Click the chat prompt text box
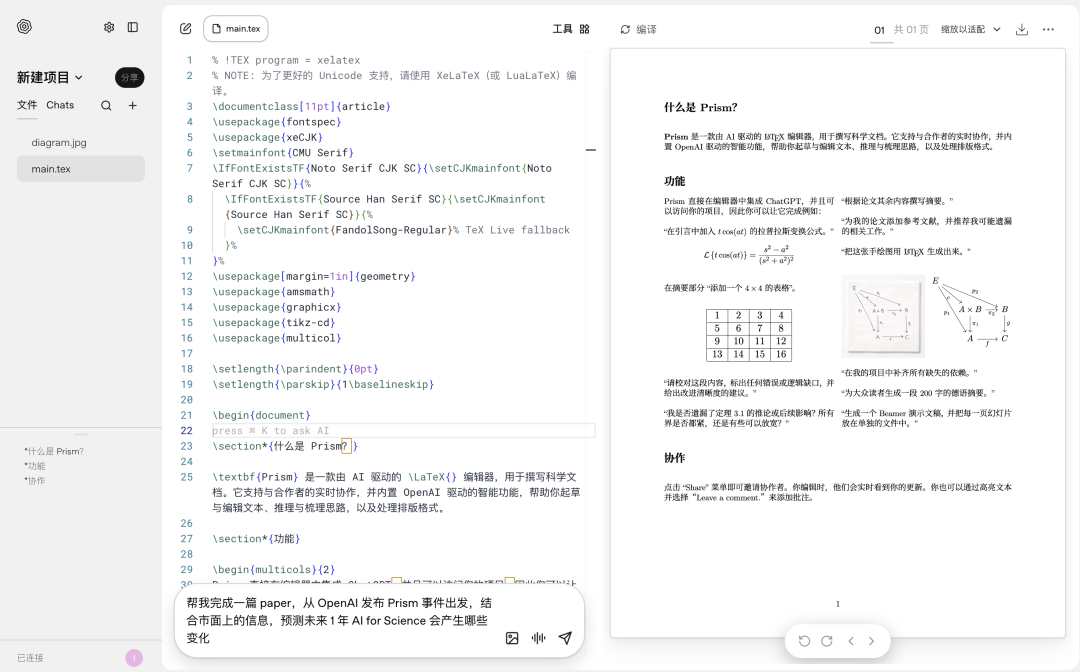Screen dimensions: 1080x672 click(x=341, y=620)
